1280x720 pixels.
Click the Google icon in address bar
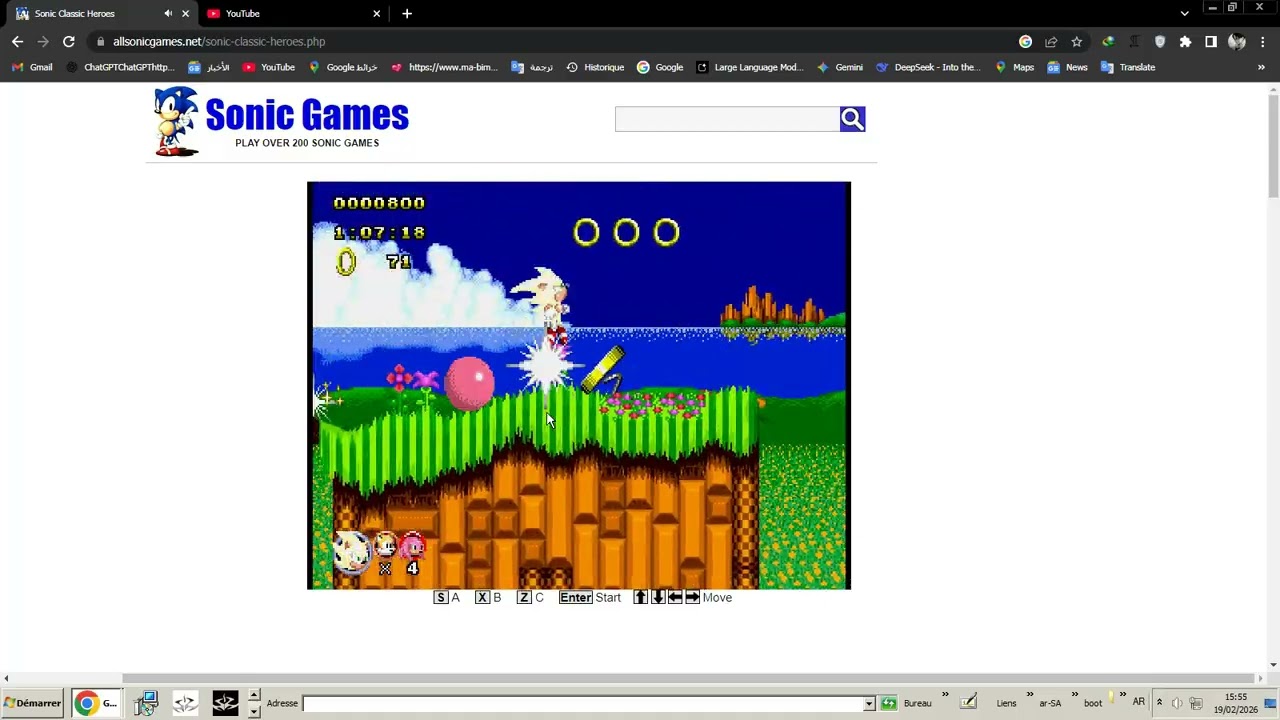click(1025, 41)
